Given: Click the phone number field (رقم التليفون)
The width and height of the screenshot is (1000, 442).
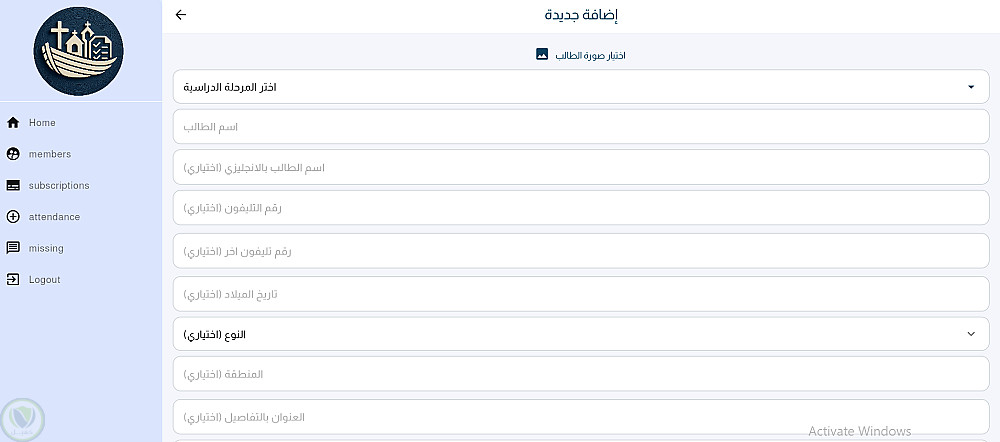Looking at the screenshot, I should click(580, 208).
